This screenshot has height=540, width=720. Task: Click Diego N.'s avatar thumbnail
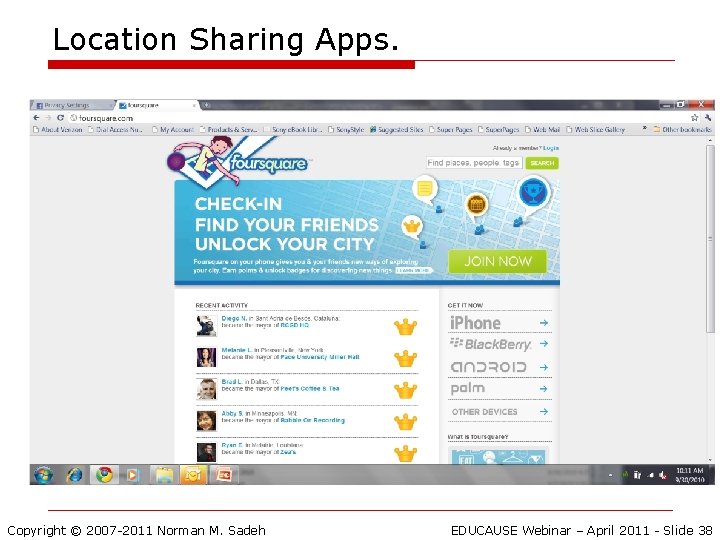click(x=206, y=326)
